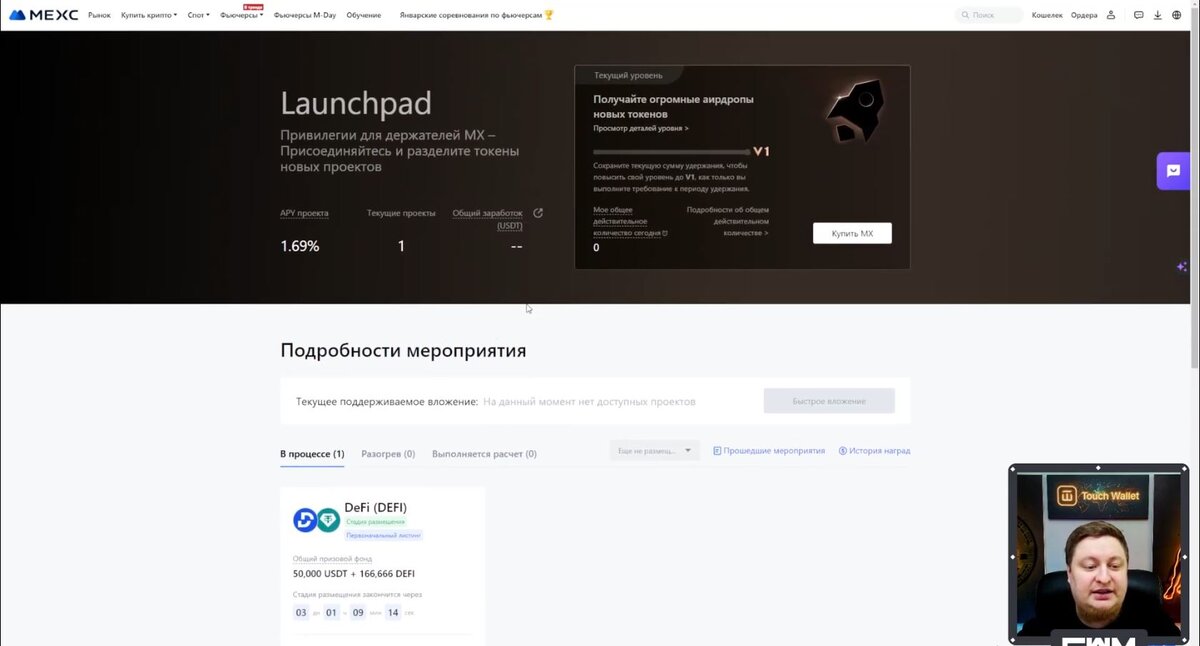Click the trophy icon next to the futures competition

coord(548,15)
